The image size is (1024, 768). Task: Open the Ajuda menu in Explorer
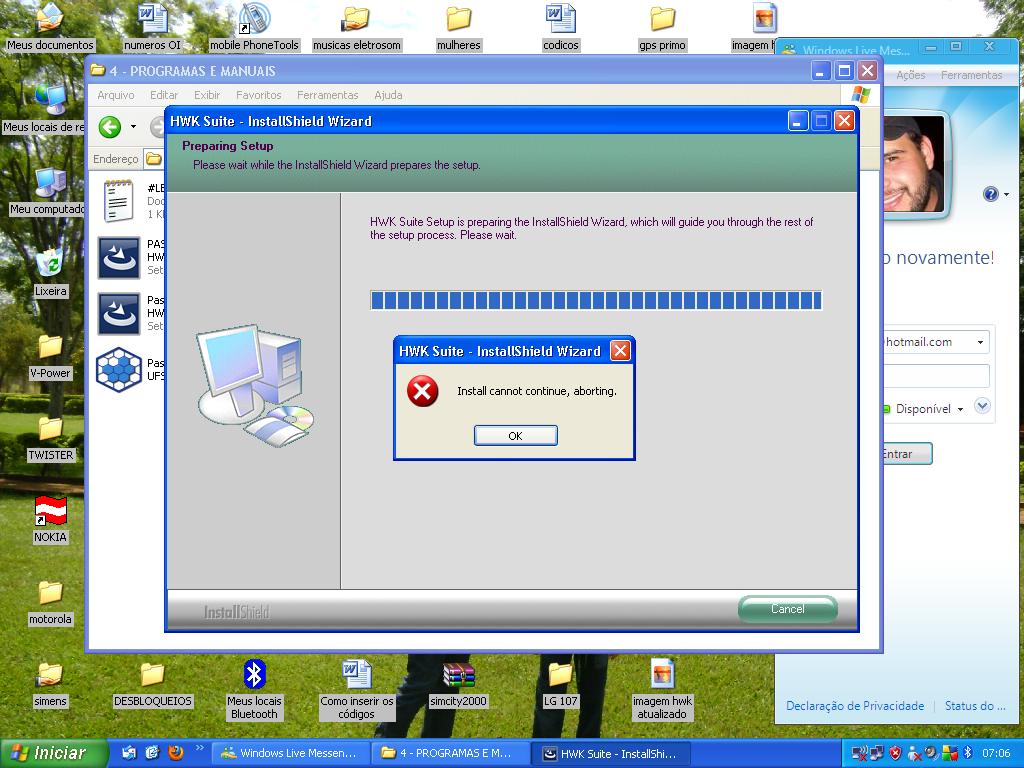click(388, 95)
